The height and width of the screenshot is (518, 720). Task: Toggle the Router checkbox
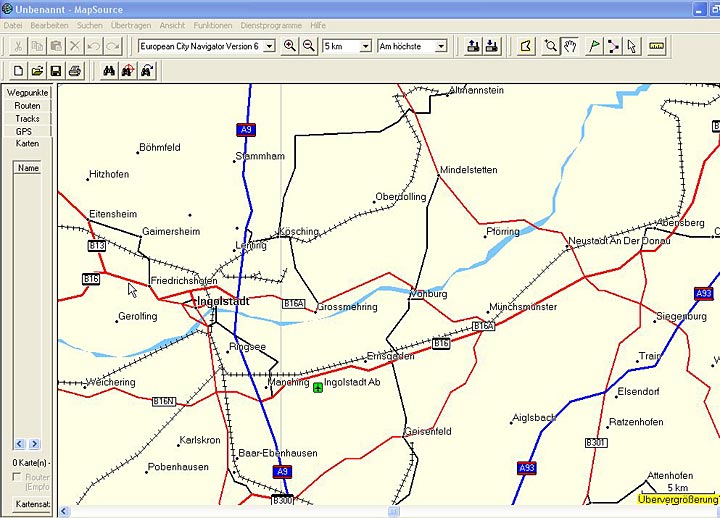[17, 478]
